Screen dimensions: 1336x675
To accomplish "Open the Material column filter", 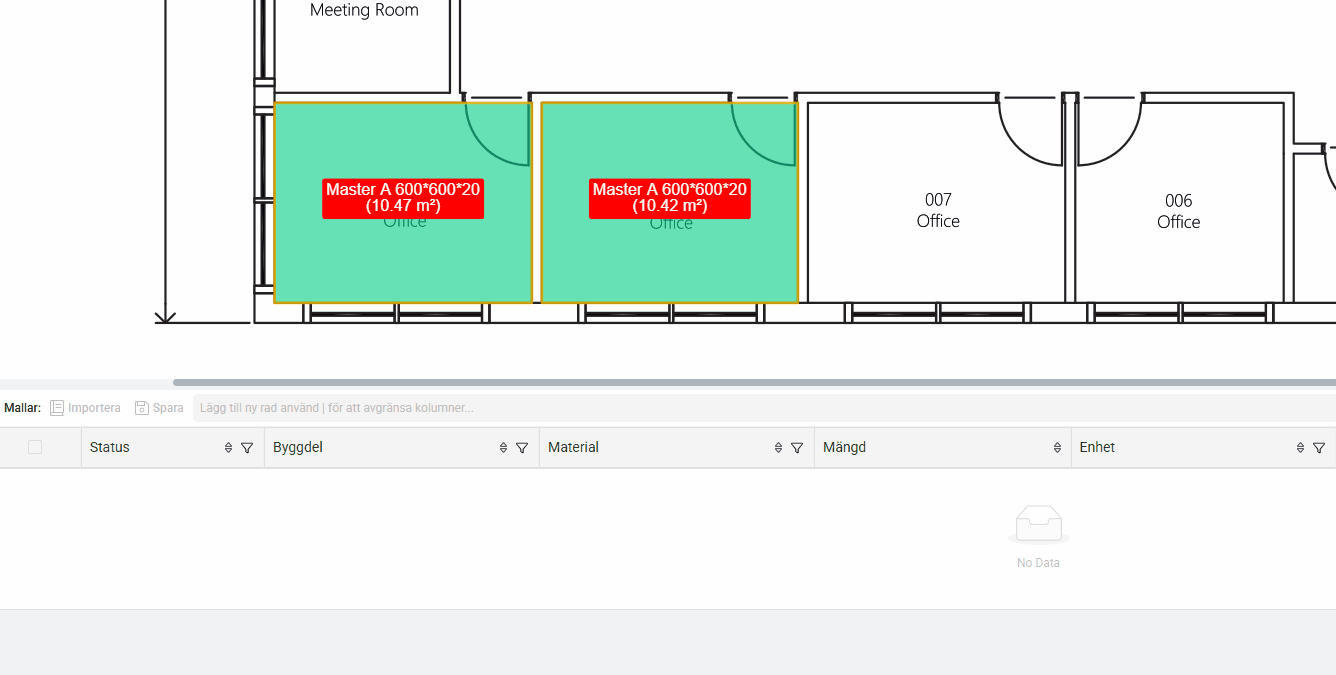I will tap(797, 448).
